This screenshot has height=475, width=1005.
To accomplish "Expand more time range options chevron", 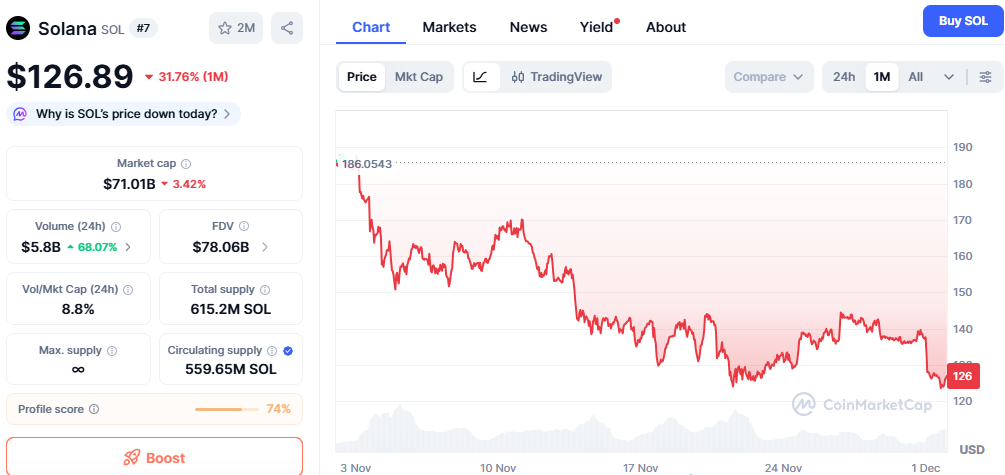I will tap(949, 77).
